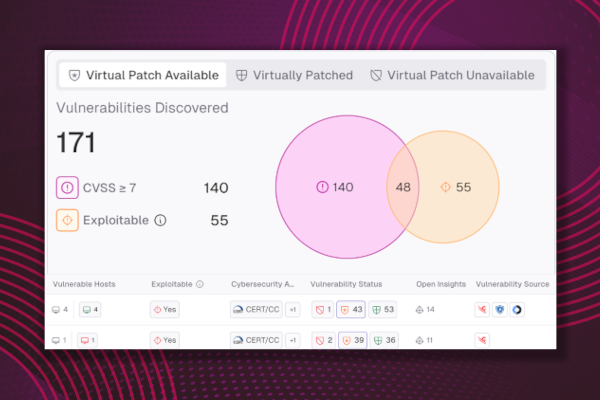Click the CVSS count value 140 in legend
The width and height of the screenshot is (600, 400).
[x=216, y=188]
